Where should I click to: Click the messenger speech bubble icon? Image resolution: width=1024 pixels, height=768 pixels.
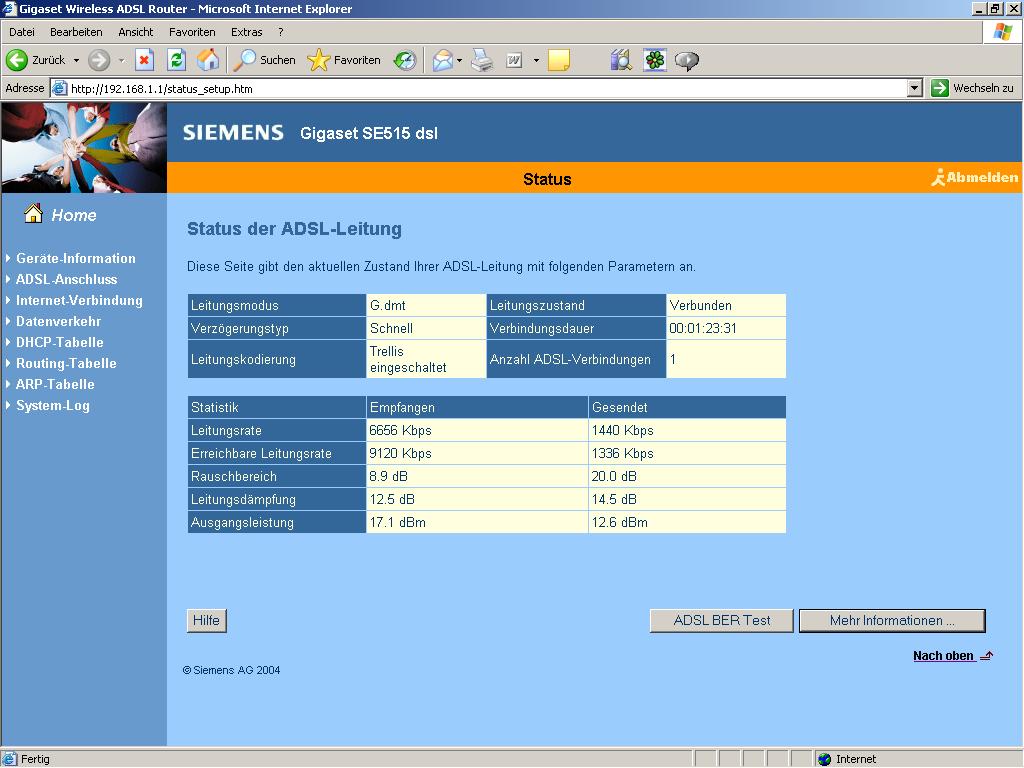[686, 60]
